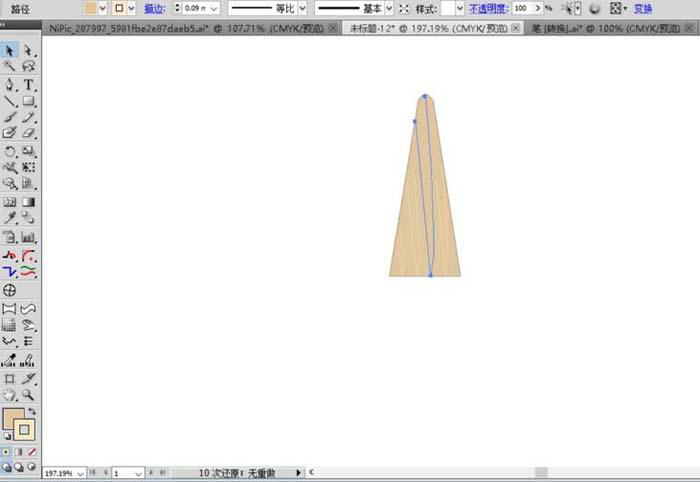
Task: Adjust stroke weight stepper arrows
Action: click(177, 8)
